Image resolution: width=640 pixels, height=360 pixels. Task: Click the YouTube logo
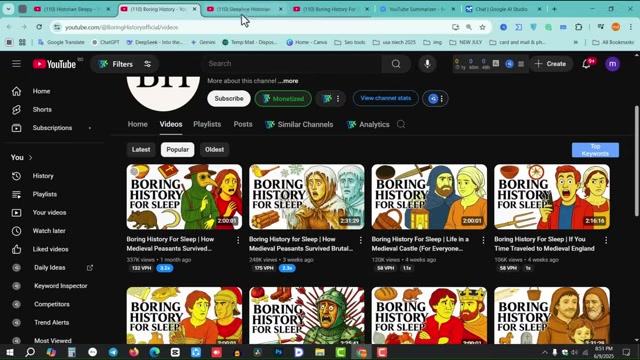(x=54, y=64)
